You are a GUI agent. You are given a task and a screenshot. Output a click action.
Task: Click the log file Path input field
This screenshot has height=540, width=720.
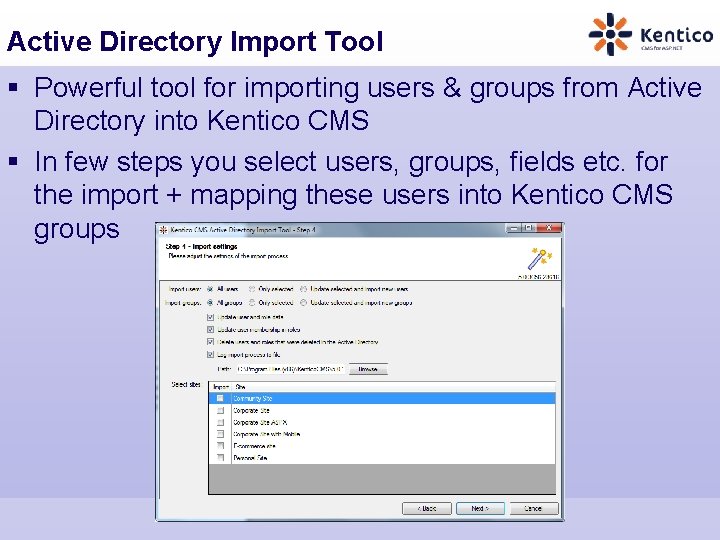(x=290, y=369)
